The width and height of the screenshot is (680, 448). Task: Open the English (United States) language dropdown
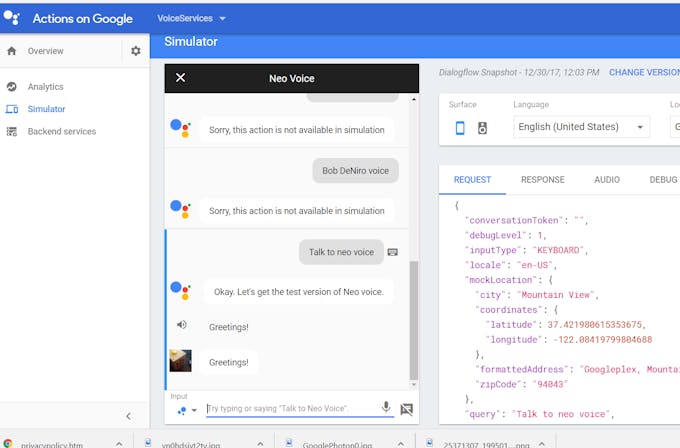[x=581, y=127]
